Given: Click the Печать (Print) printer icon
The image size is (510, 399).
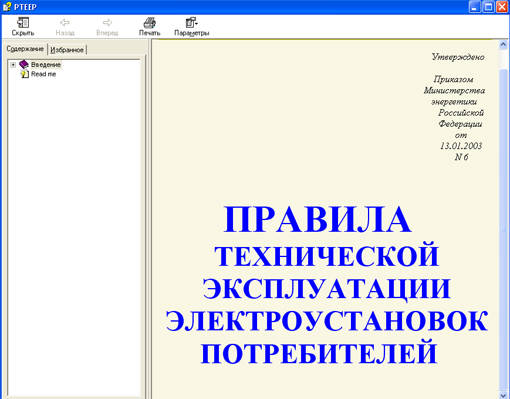Looking at the screenshot, I should (x=149, y=23).
